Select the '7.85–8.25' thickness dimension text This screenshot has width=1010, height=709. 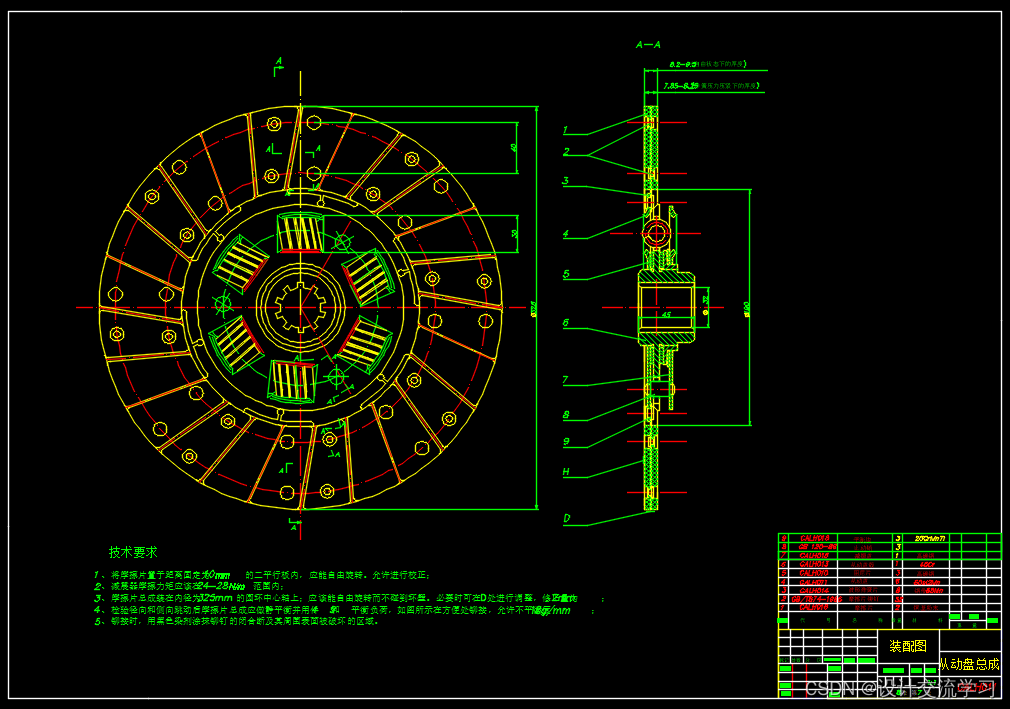pyautogui.click(x=681, y=86)
